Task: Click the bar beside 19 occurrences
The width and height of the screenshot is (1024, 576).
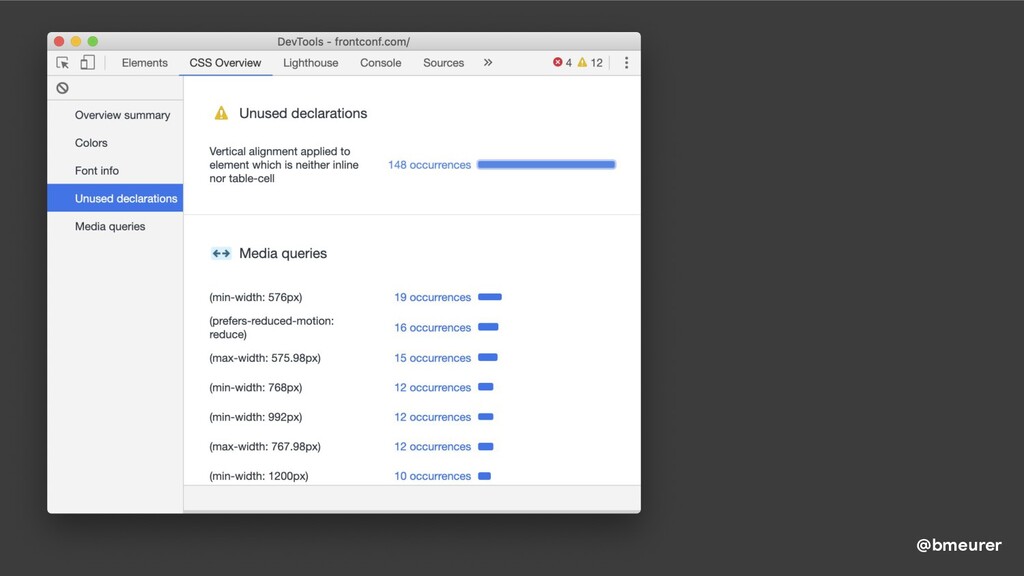Action: (x=490, y=297)
